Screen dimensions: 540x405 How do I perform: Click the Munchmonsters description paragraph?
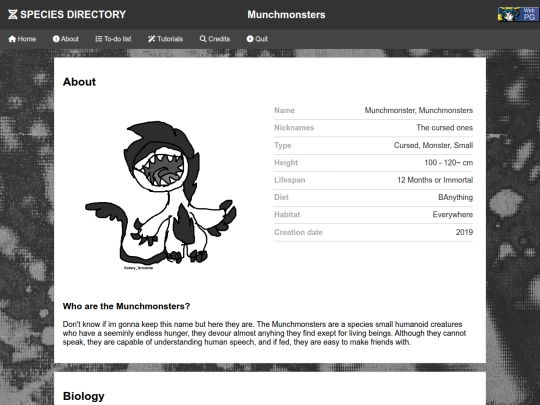tap(264, 333)
